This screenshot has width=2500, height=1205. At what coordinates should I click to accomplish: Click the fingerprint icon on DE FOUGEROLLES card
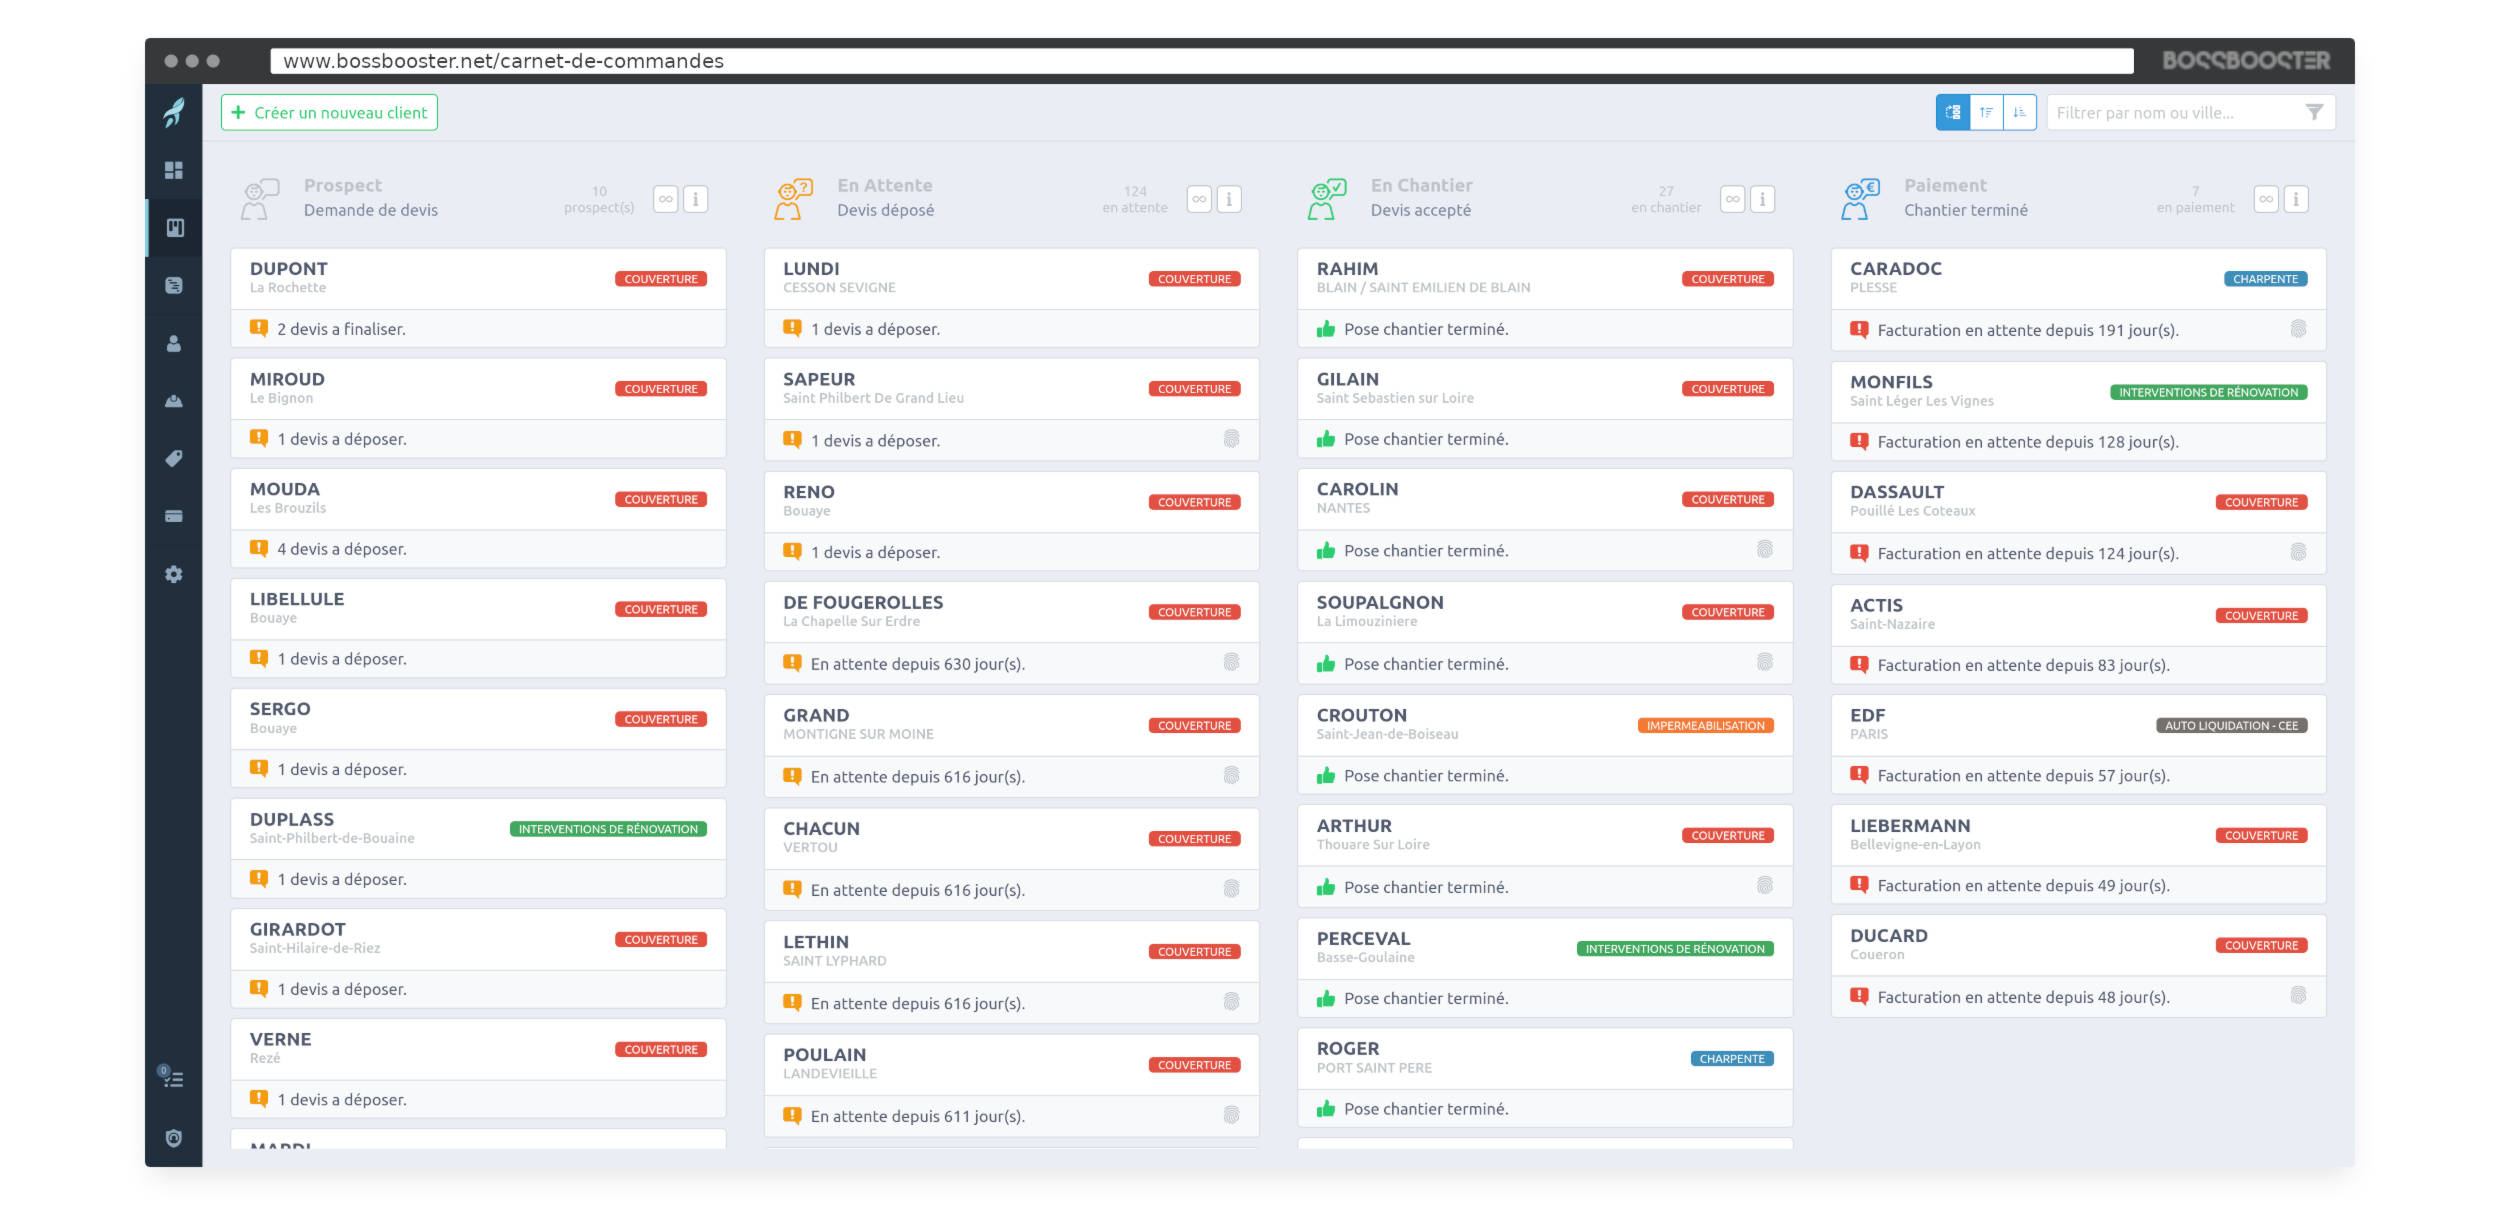[x=1232, y=662]
